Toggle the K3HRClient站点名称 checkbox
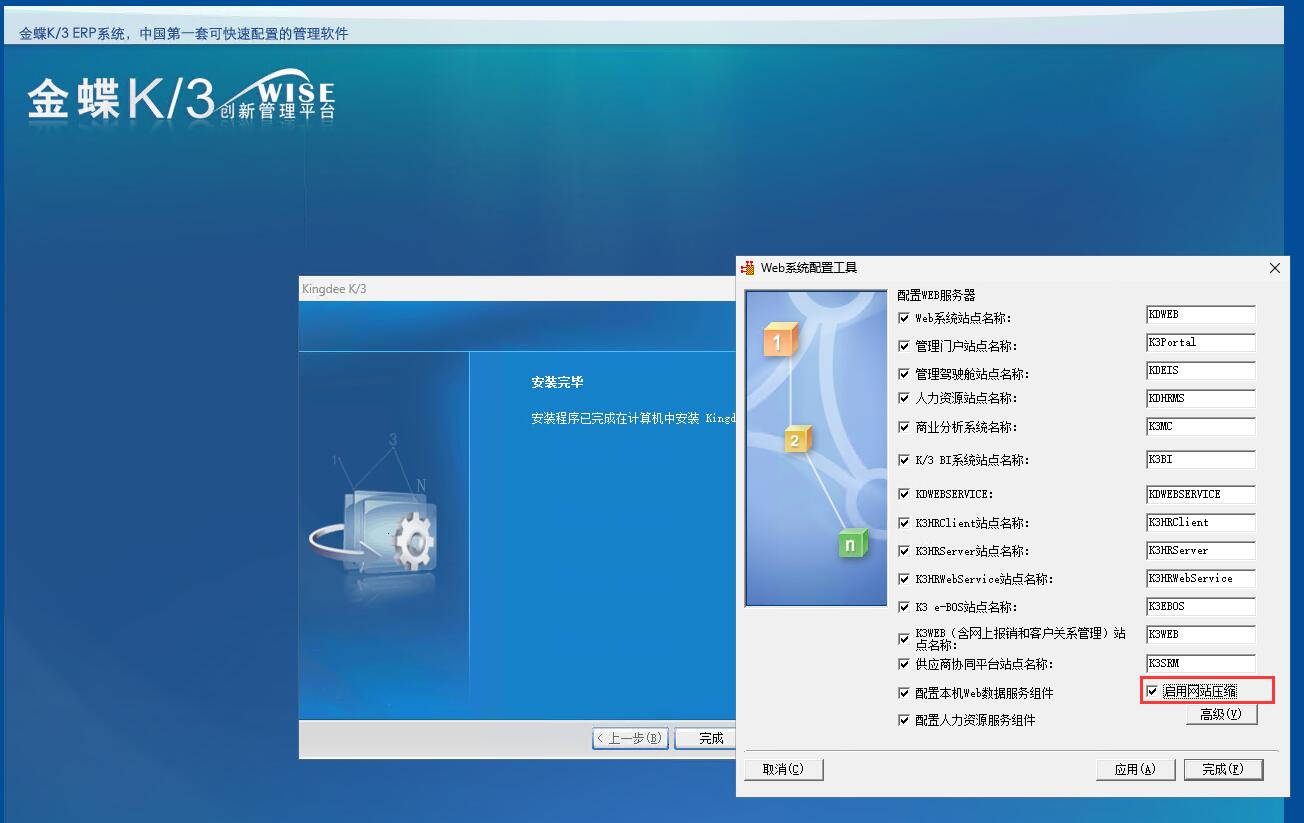 pyautogui.click(x=904, y=523)
